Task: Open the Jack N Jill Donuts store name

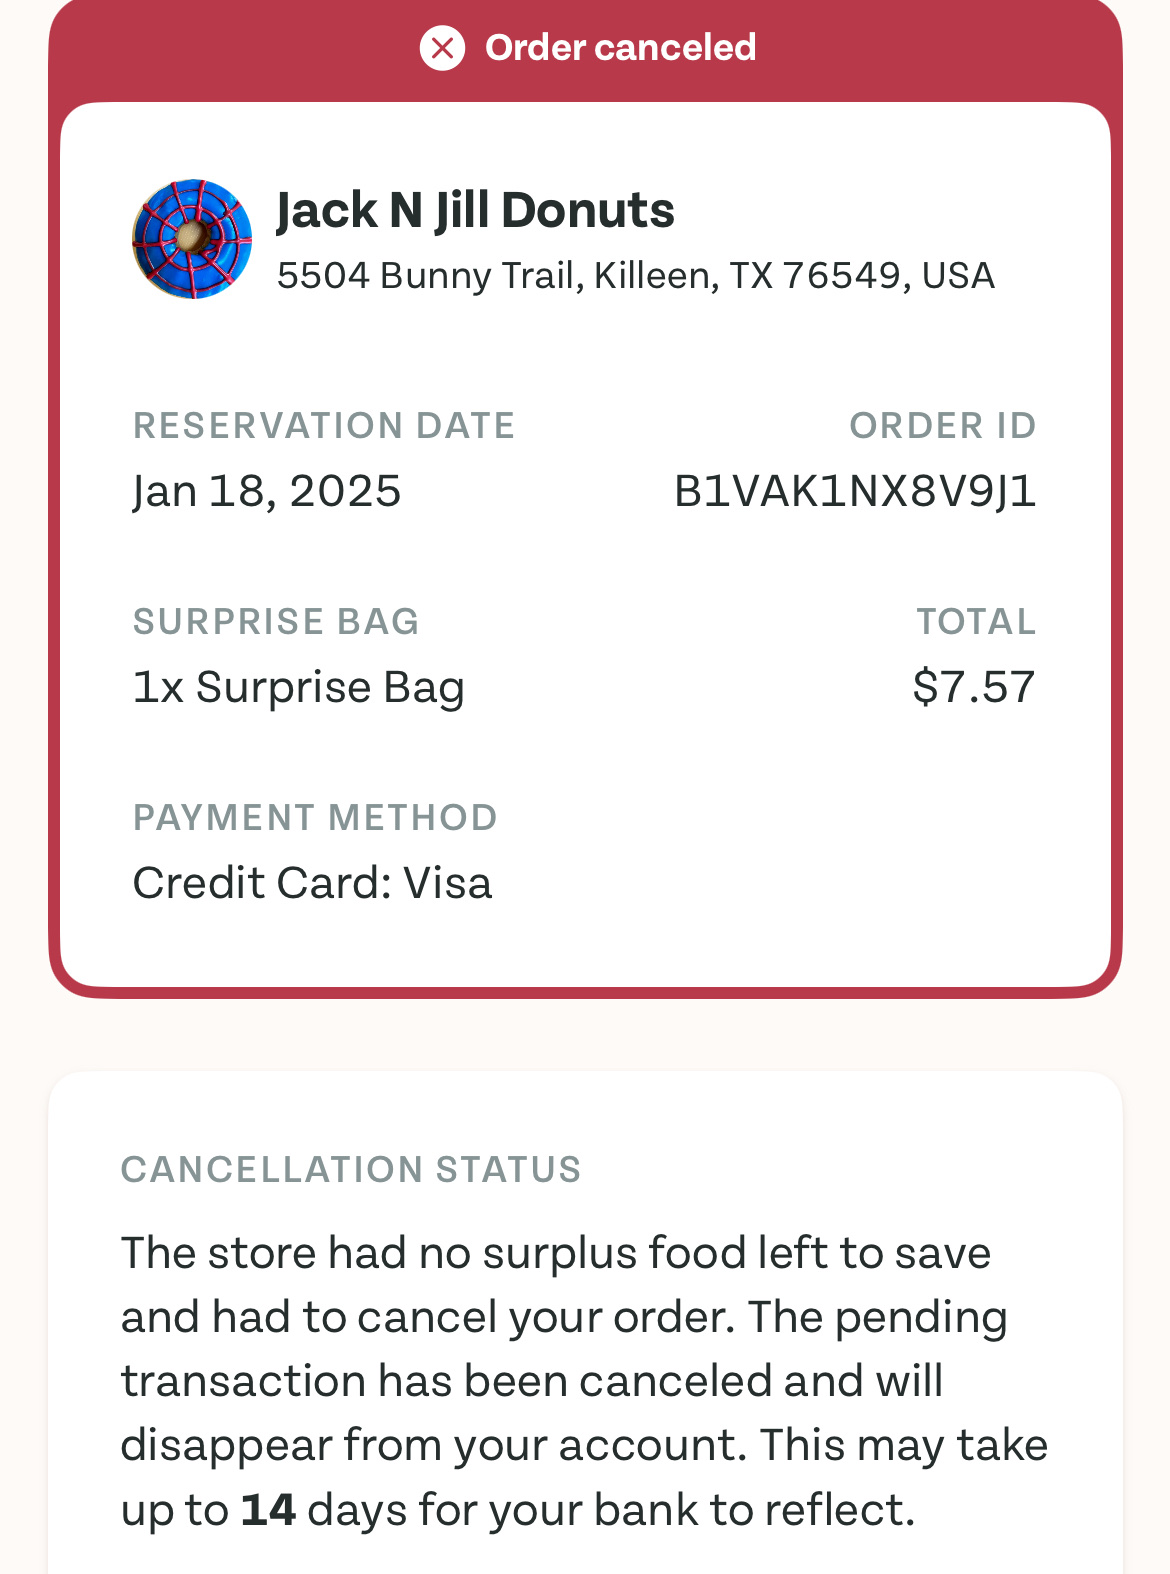Action: pos(475,210)
